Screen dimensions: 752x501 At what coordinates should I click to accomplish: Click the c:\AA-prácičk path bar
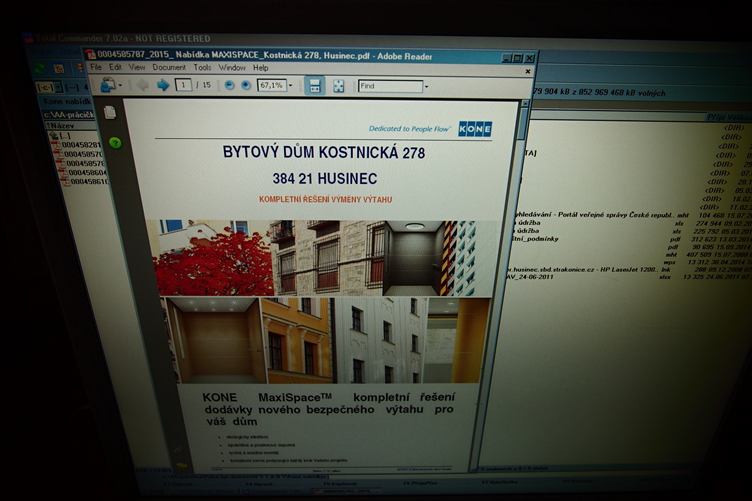coord(68,115)
